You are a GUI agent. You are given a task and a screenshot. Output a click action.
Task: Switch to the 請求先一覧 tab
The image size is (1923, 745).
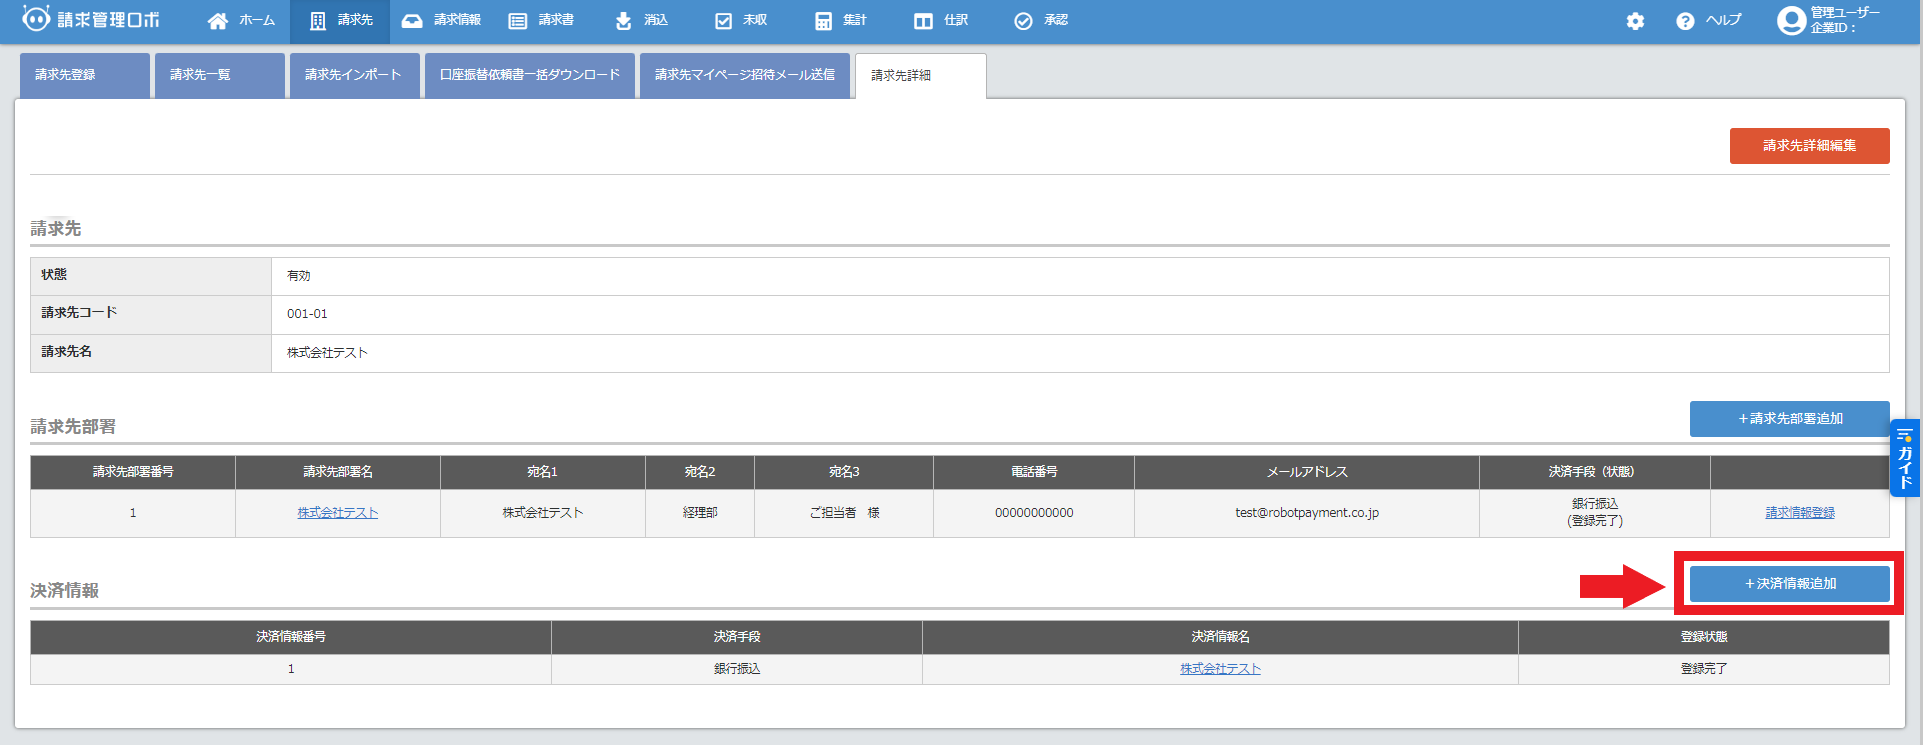click(x=219, y=75)
